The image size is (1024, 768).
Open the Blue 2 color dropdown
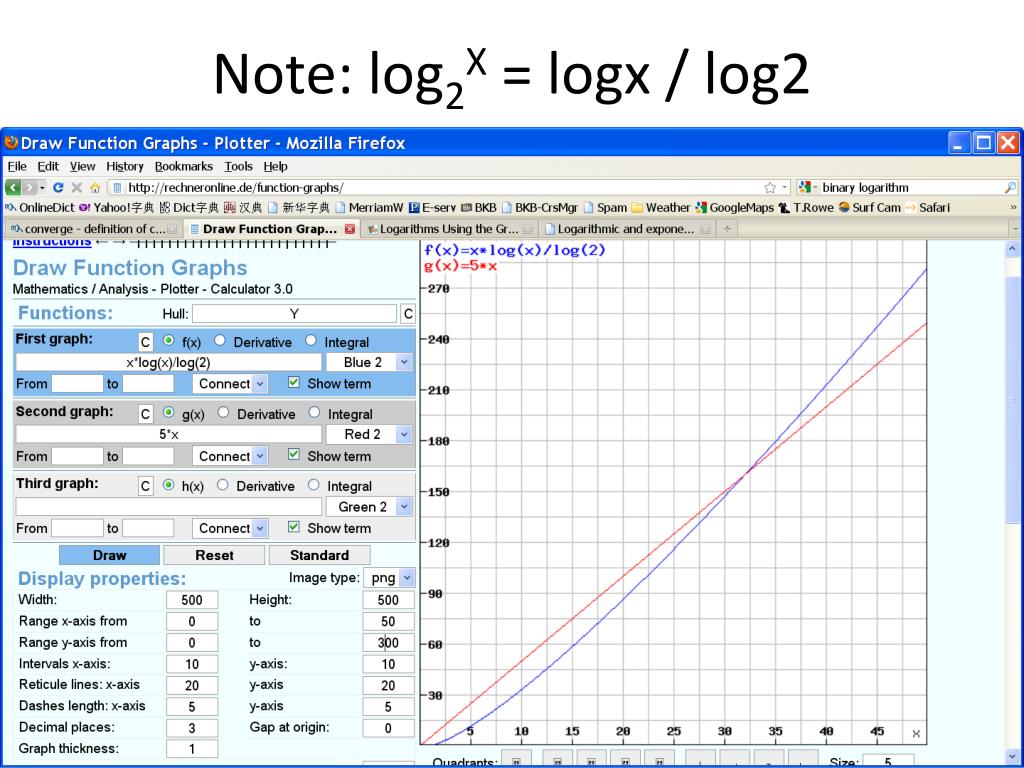[369, 362]
